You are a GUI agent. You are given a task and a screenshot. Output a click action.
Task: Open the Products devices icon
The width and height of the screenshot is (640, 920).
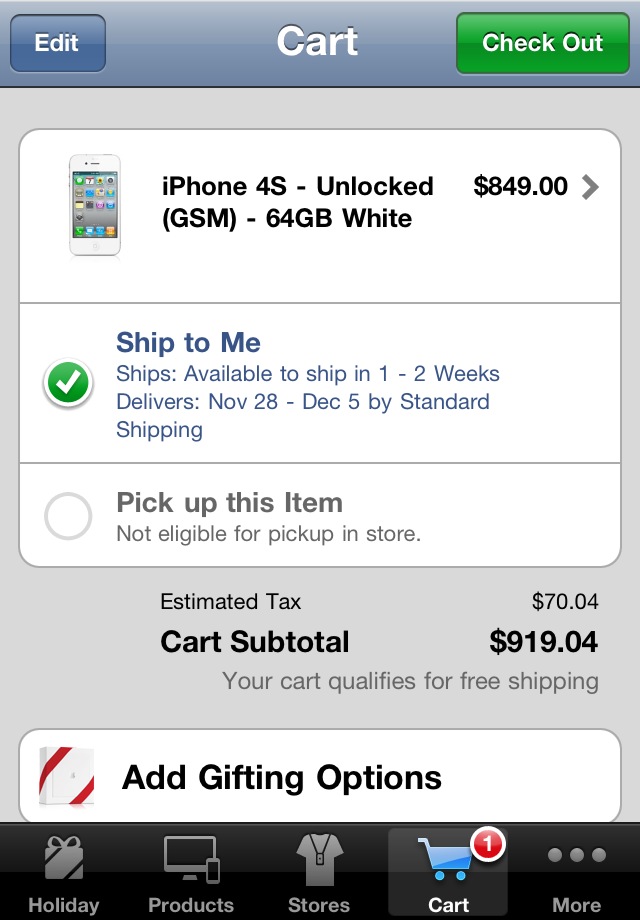pyautogui.click(x=190, y=858)
